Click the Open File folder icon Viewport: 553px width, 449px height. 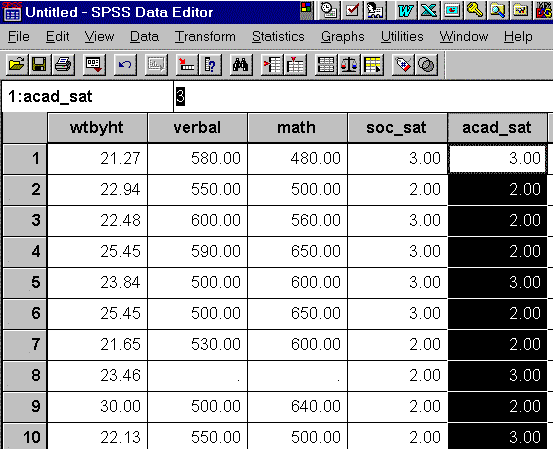16,65
